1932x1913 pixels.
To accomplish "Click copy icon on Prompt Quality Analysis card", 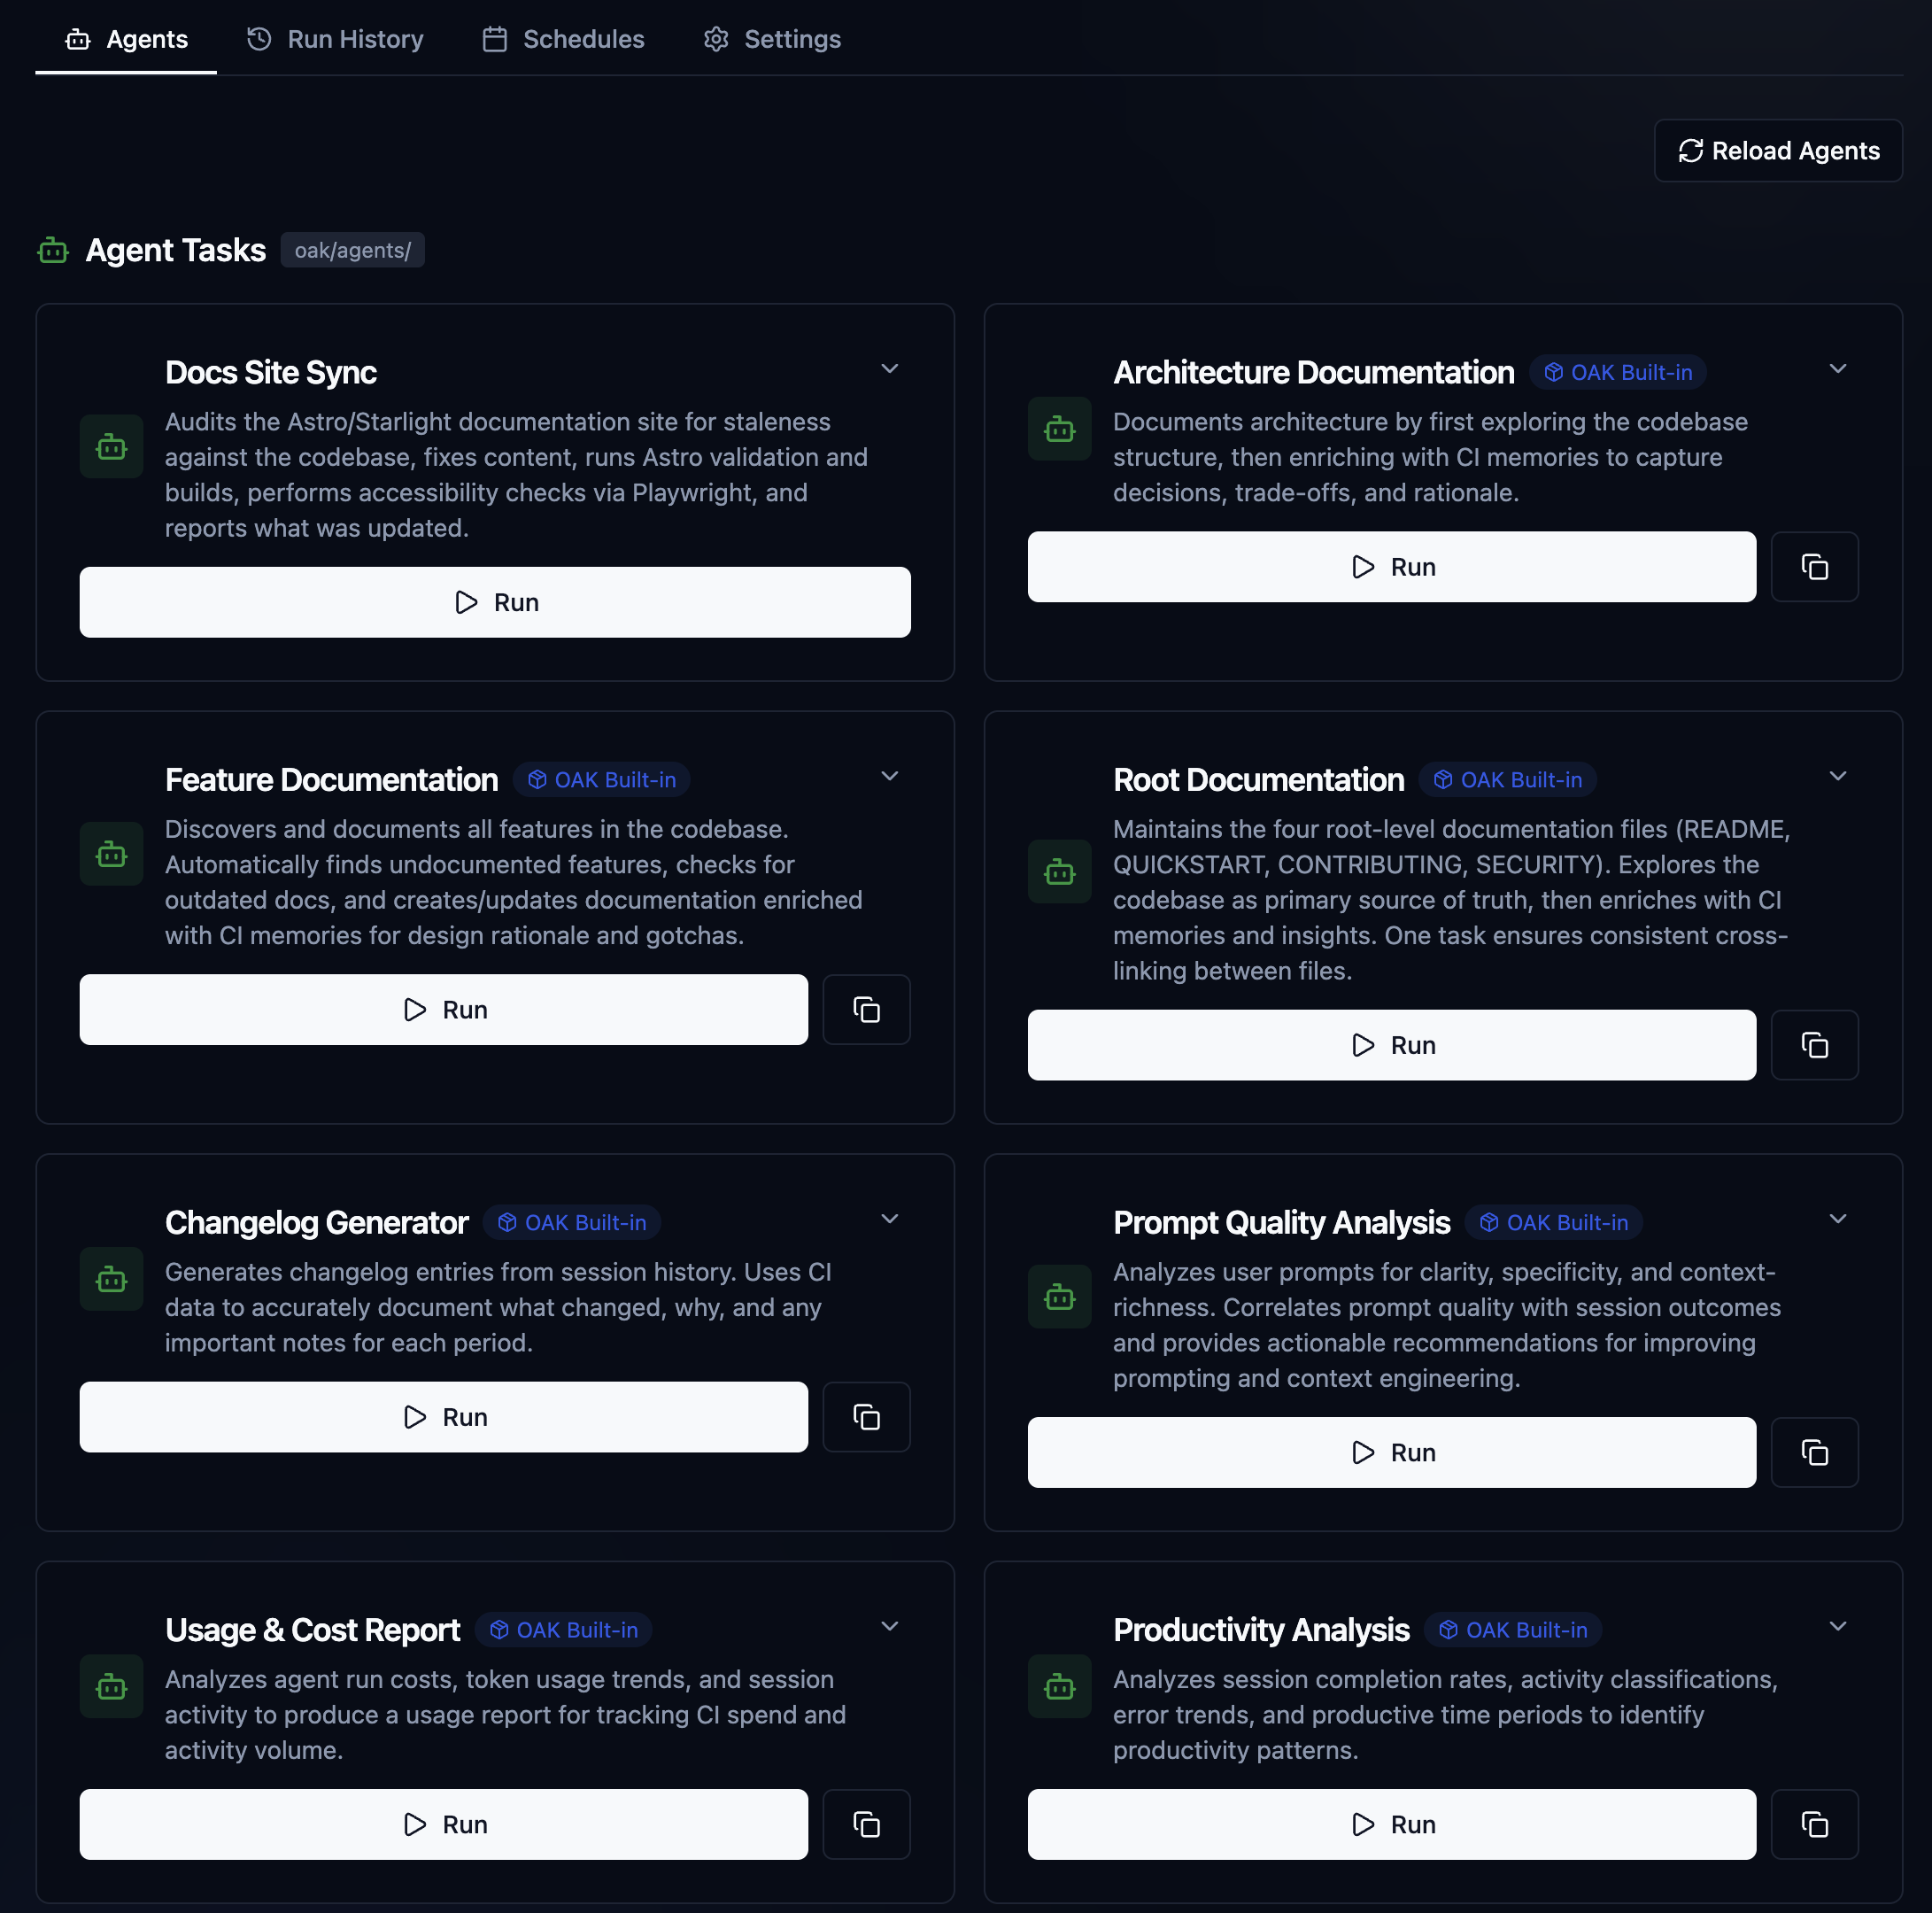I will [x=1814, y=1452].
